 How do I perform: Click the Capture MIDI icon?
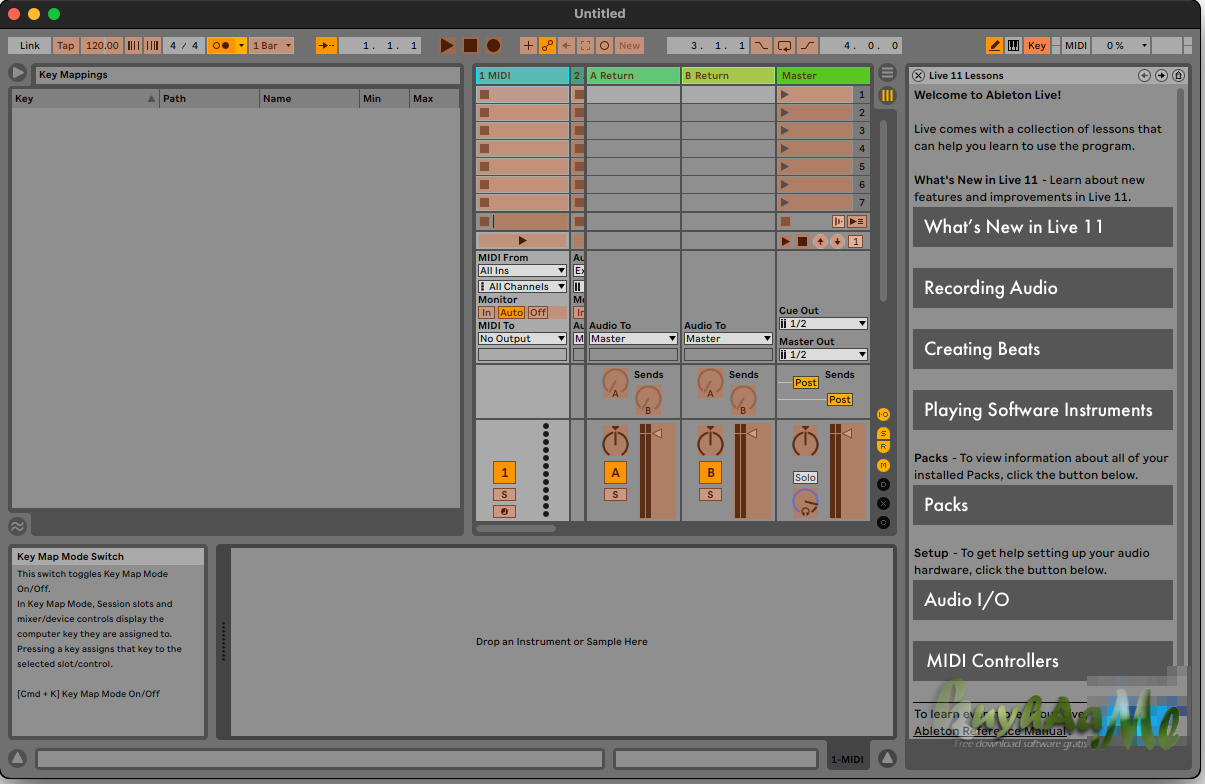pyautogui.click(x=586, y=45)
